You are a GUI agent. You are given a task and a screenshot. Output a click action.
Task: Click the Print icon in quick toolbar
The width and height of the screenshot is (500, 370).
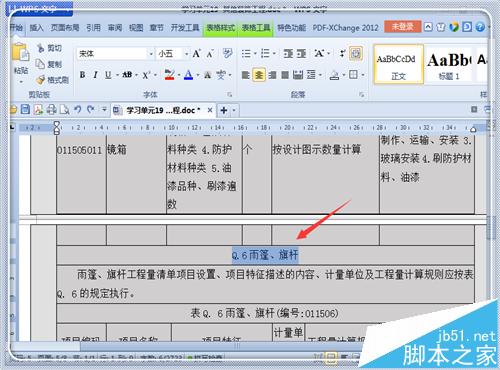[x=51, y=109]
